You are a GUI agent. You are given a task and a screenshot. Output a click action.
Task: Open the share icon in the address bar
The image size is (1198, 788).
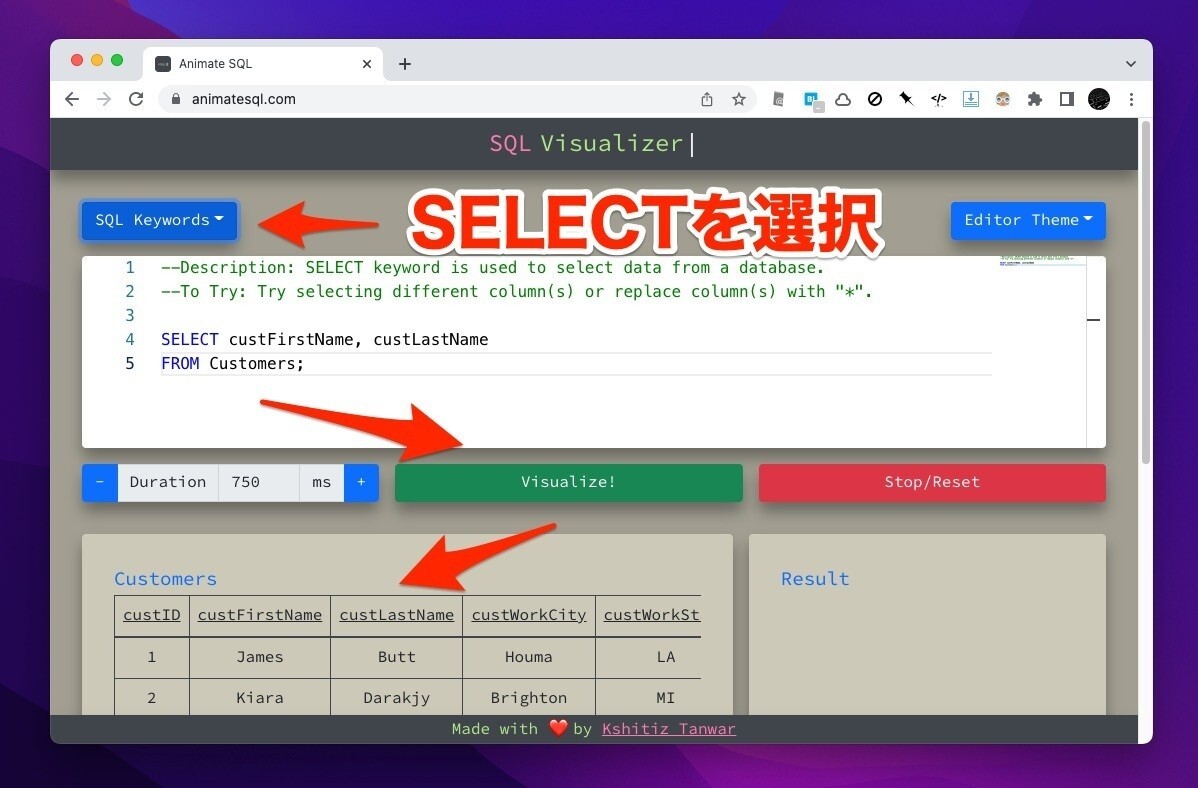pos(707,99)
